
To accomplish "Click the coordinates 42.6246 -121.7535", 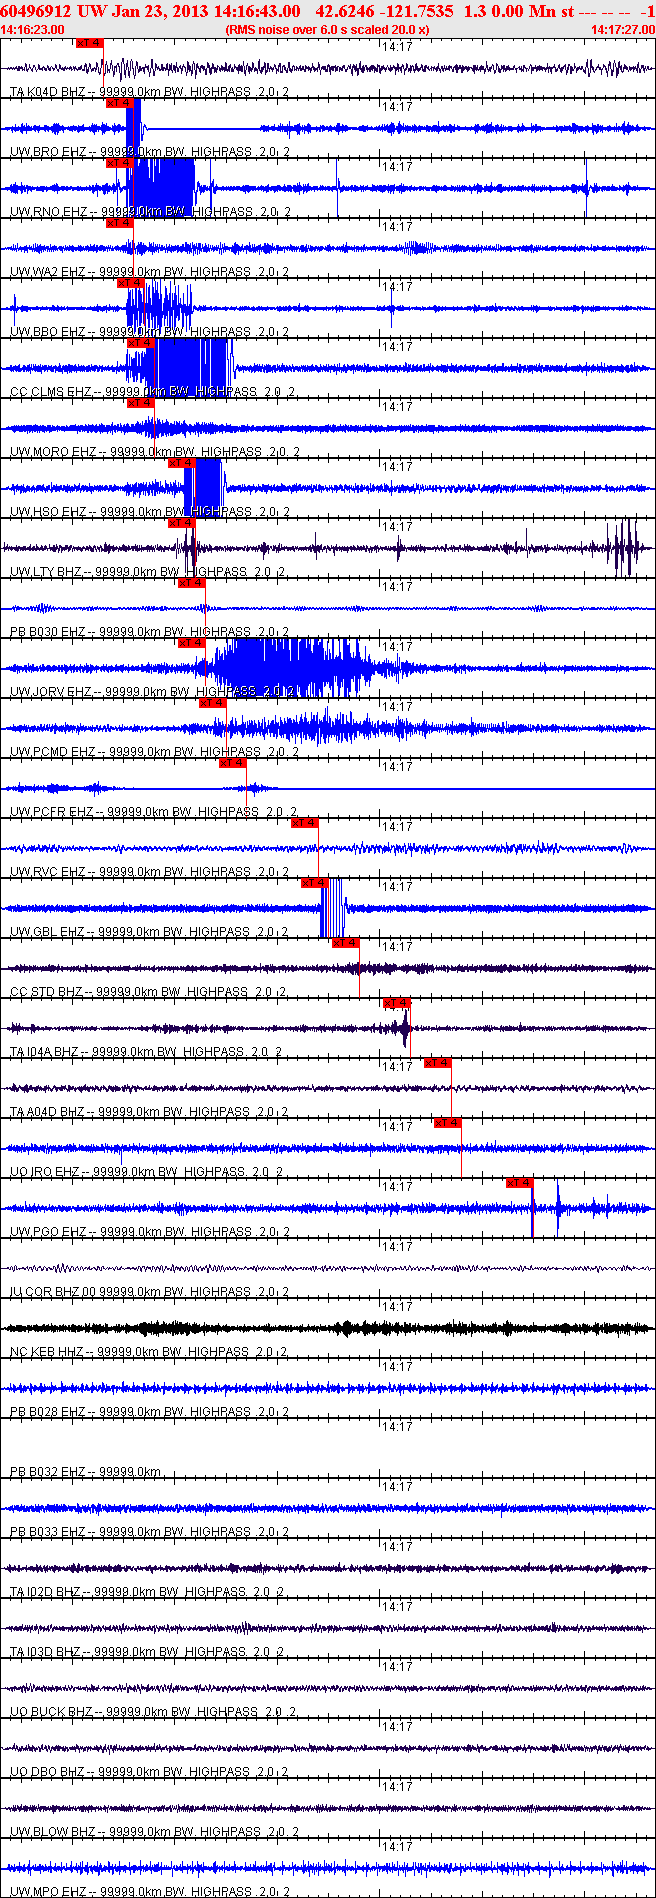I will tap(383, 11).
